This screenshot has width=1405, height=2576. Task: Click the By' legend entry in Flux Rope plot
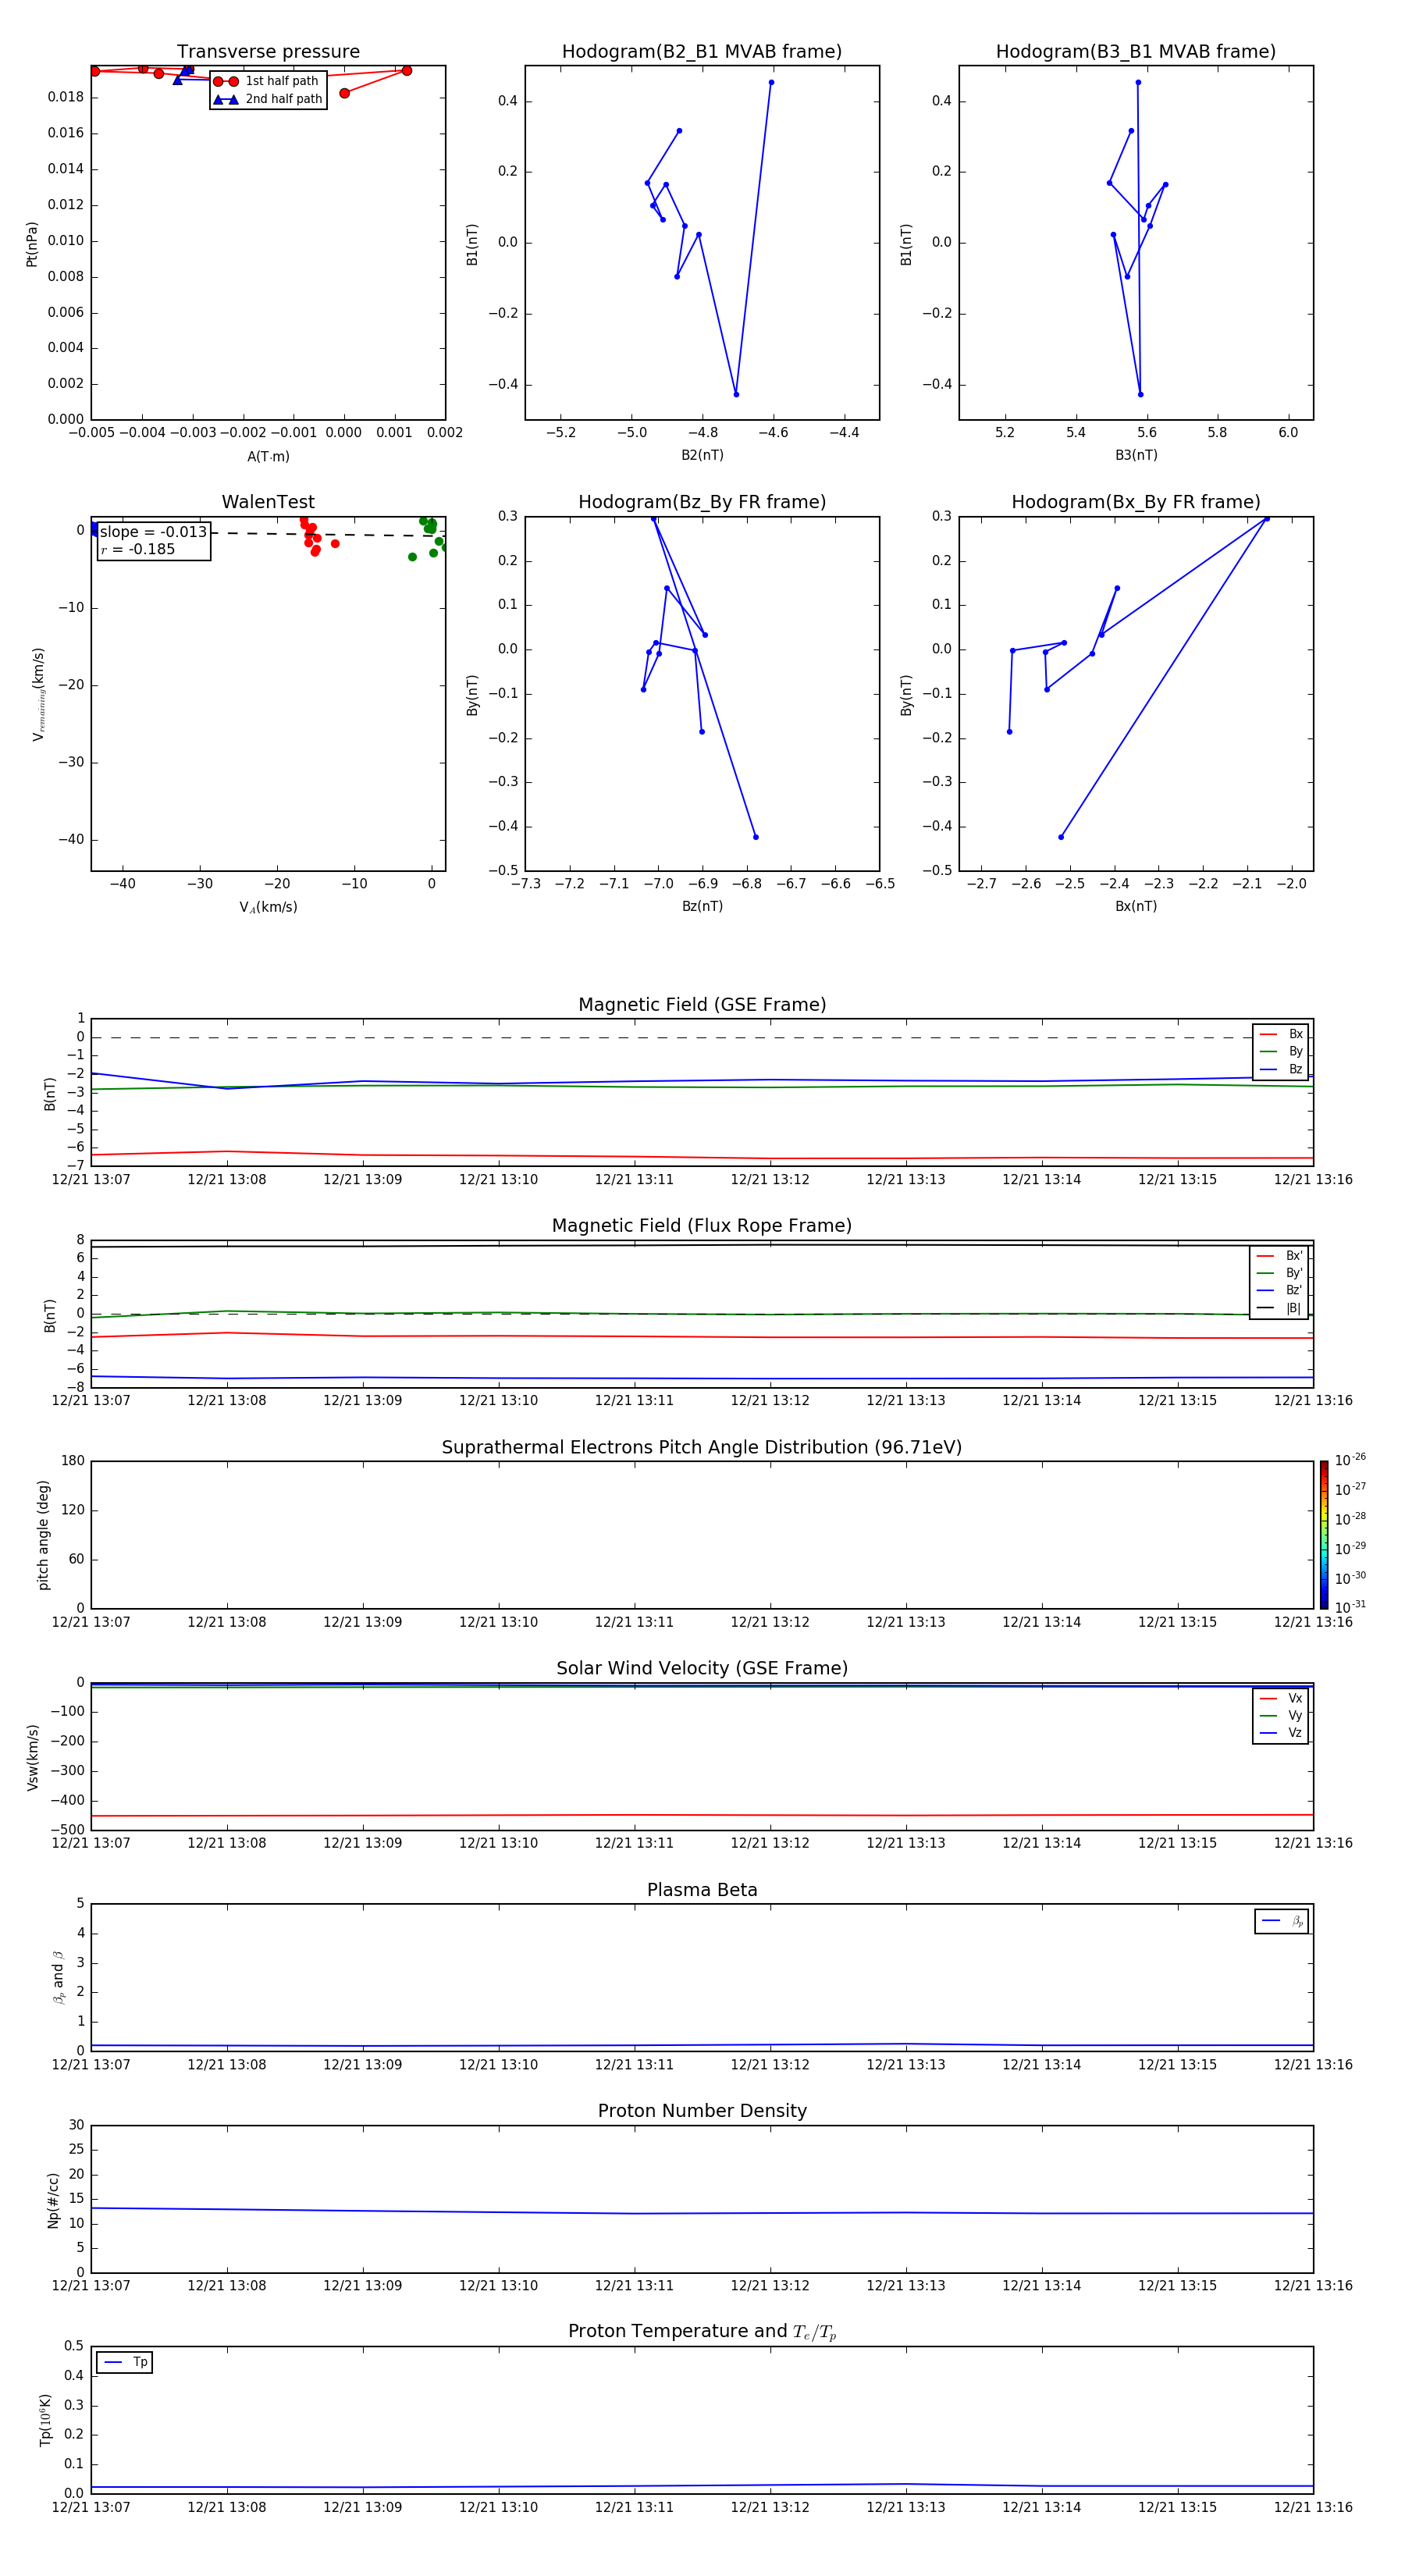pyautogui.click(x=1280, y=1273)
